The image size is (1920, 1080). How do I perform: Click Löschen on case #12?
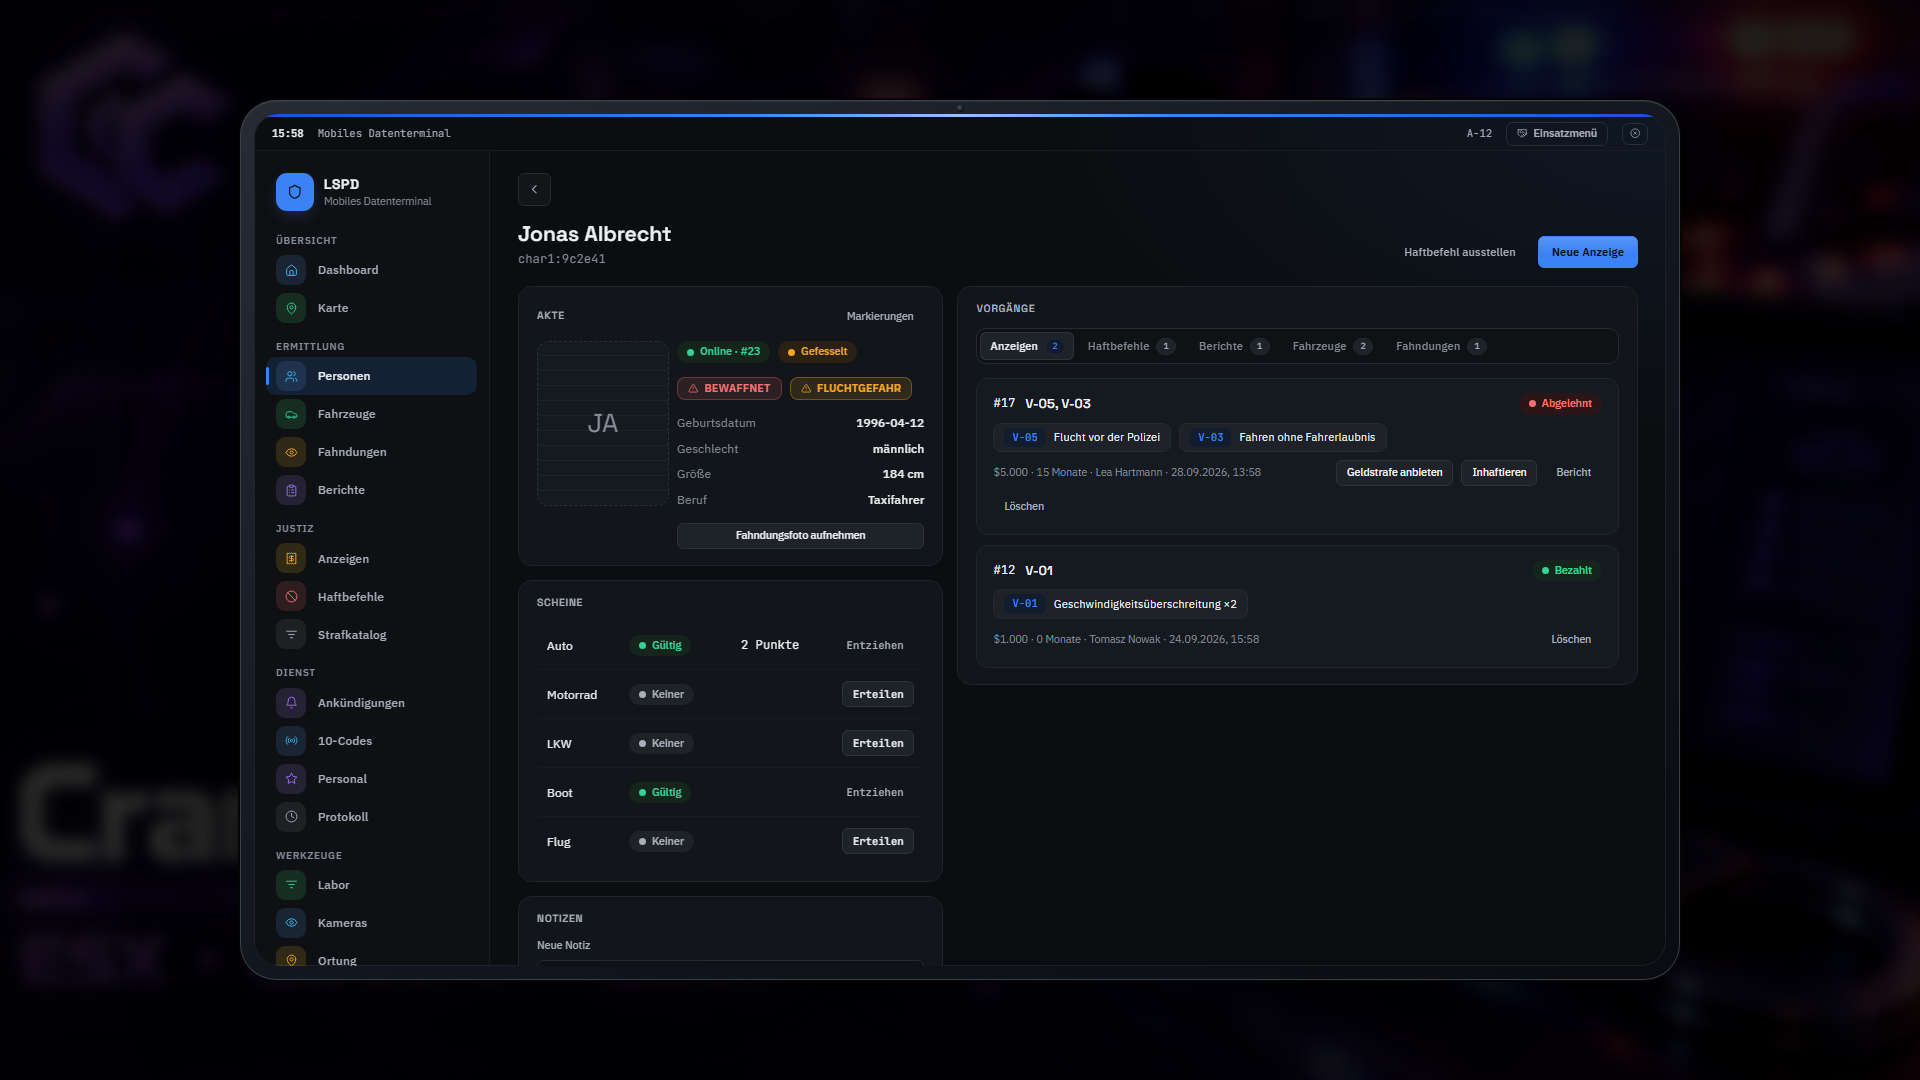(x=1570, y=639)
